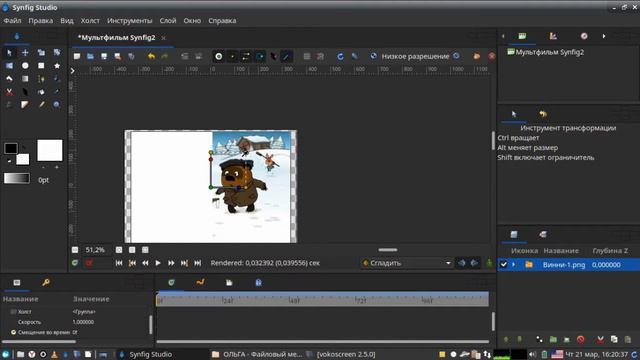The image size is (640, 360).
Task: Click the 51,2% zoom field
Action: pyautogui.click(x=96, y=249)
